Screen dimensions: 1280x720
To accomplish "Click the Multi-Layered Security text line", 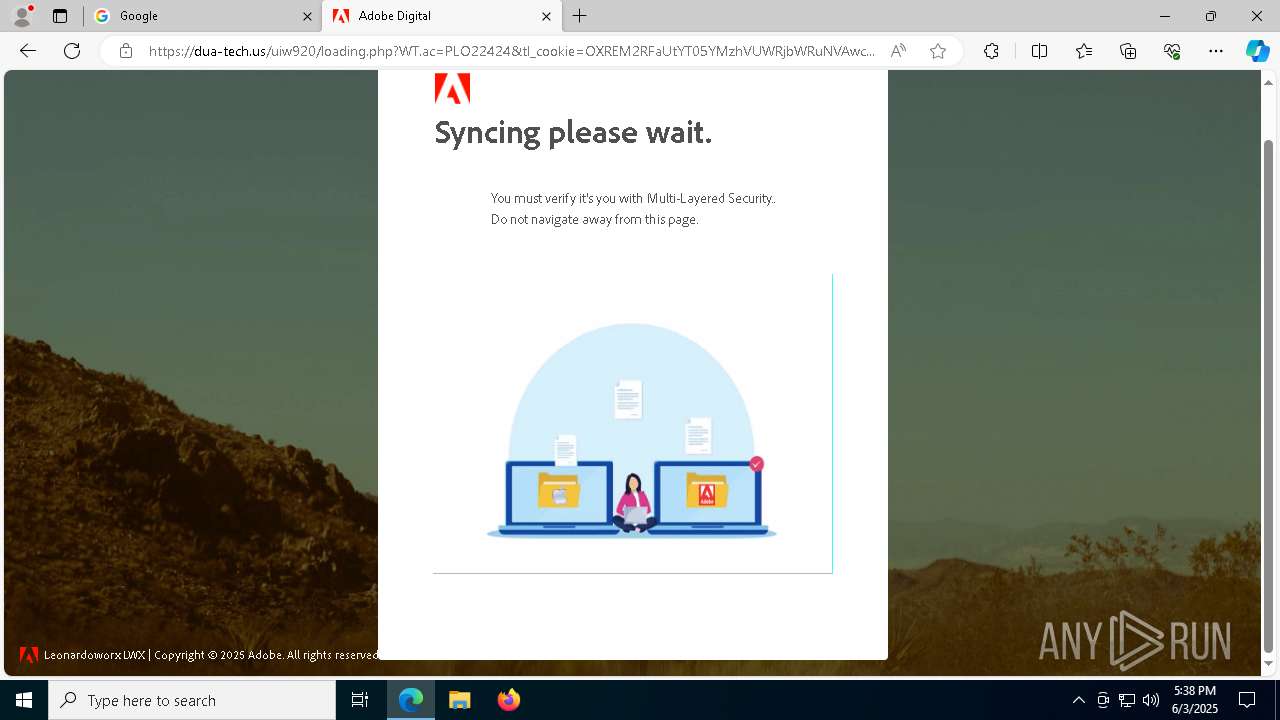I will [x=633, y=198].
